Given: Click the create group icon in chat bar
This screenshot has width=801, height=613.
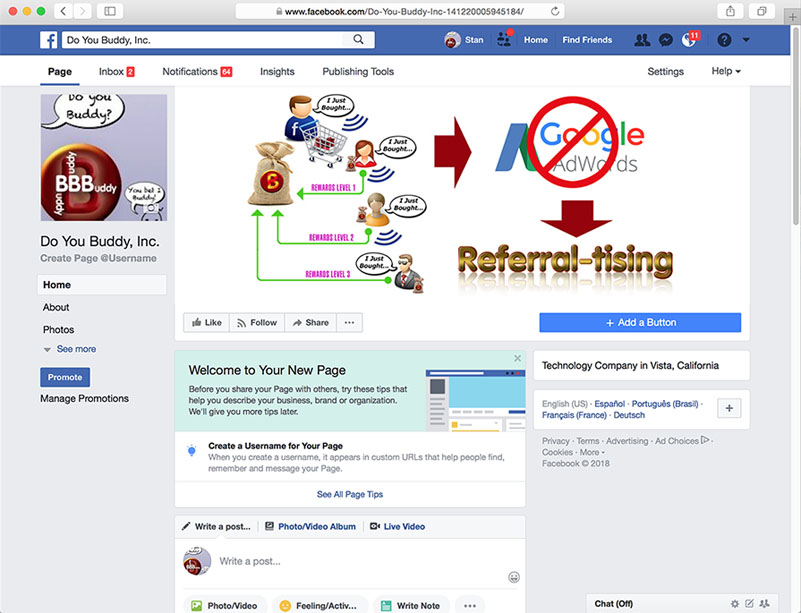Looking at the screenshot, I should click(765, 604).
